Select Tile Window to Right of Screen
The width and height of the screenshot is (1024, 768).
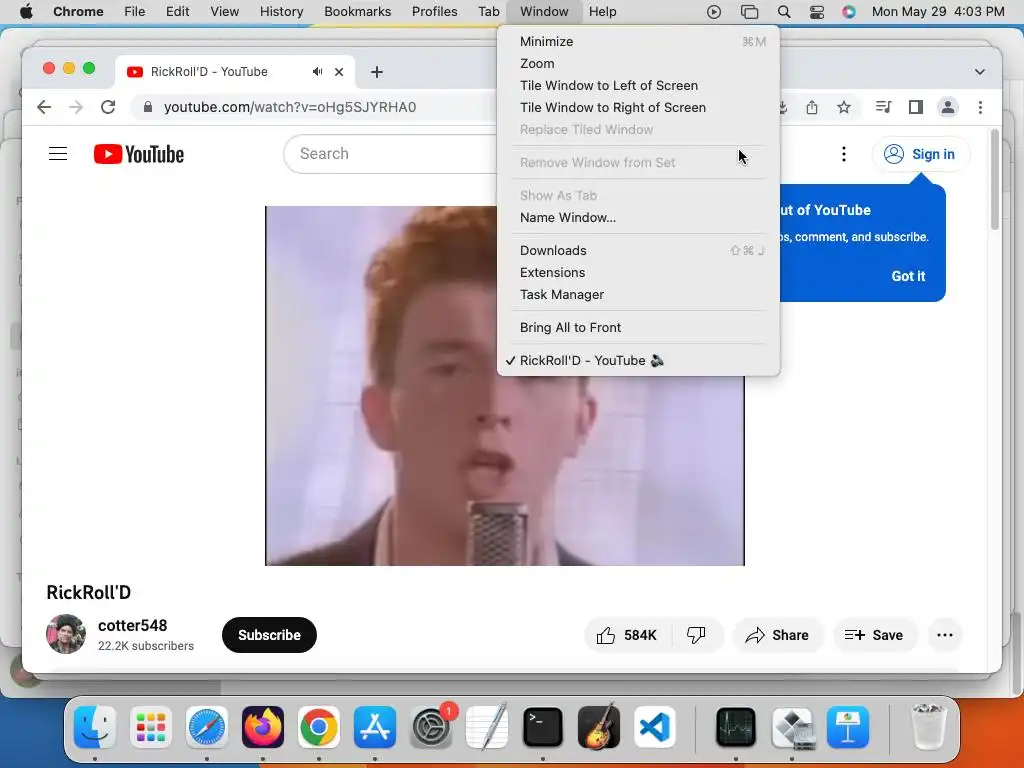tap(639, 108)
